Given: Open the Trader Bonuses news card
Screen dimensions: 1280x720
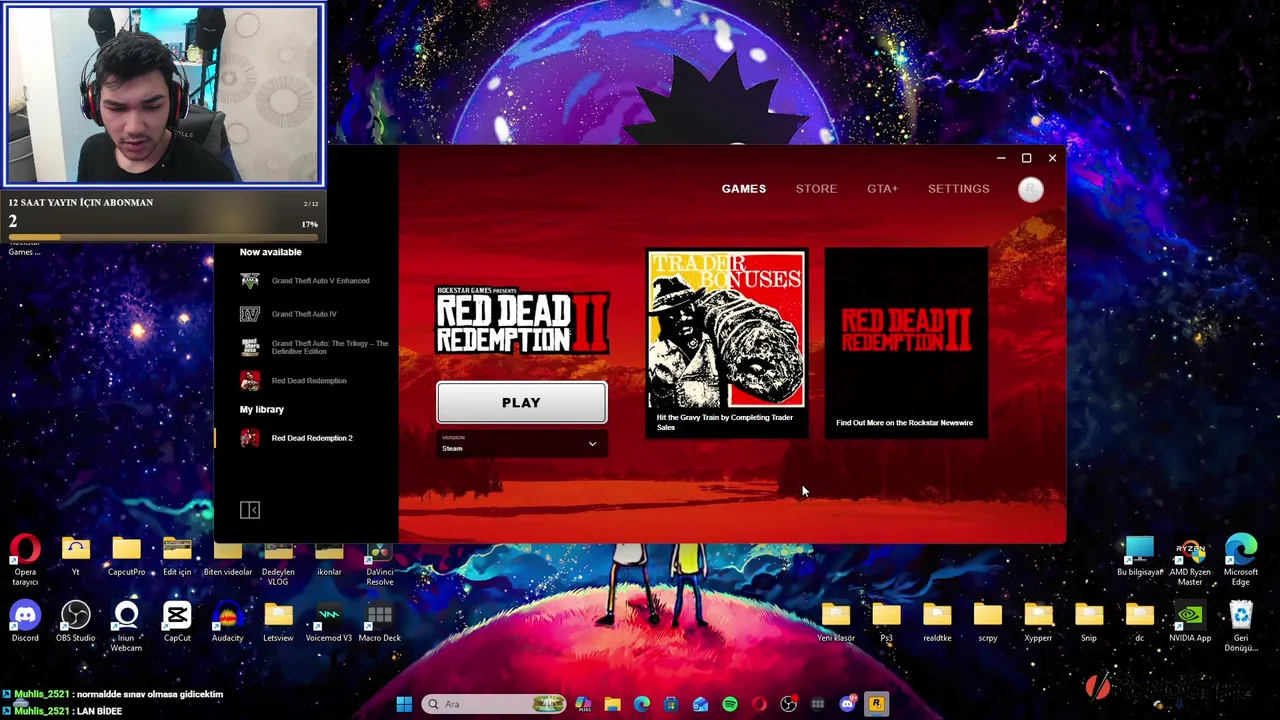Looking at the screenshot, I should (726, 343).
